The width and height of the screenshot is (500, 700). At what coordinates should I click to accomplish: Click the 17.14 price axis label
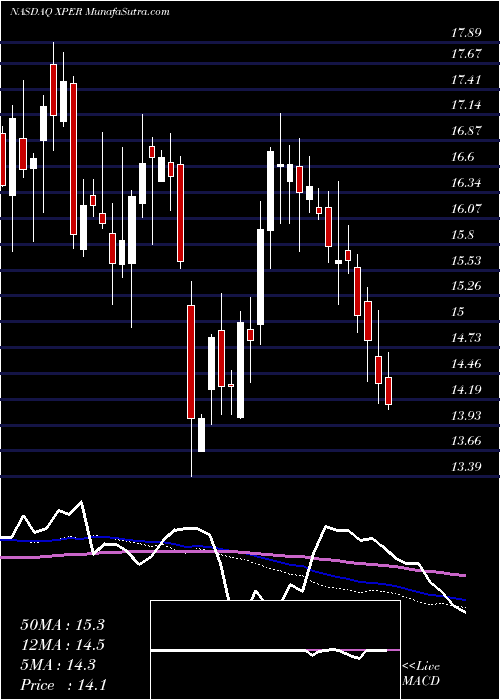[x=466, y=105]
